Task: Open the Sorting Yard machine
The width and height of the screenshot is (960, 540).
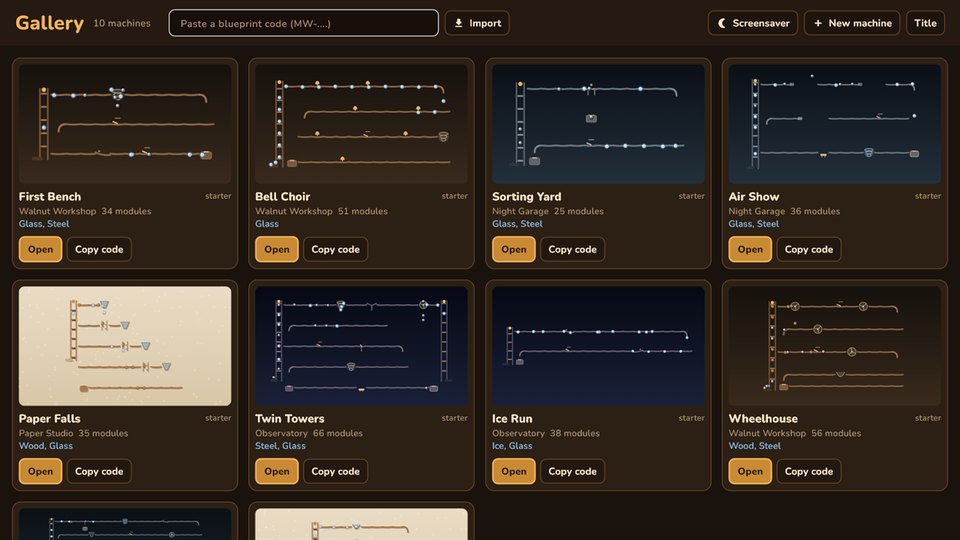Action: pos(514,249)
